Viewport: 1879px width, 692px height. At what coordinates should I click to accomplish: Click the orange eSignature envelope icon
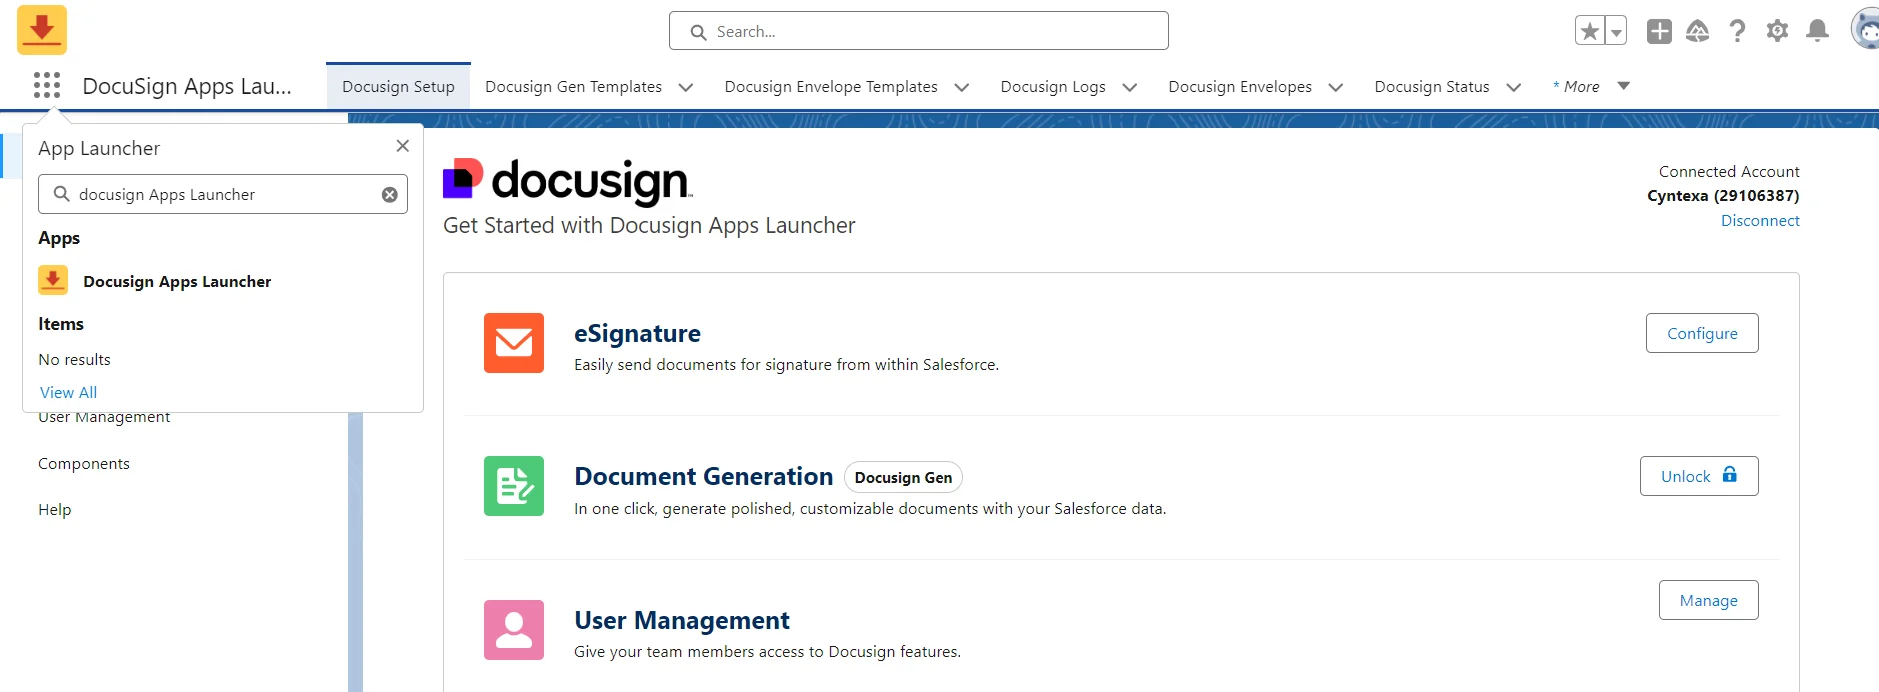514,343
